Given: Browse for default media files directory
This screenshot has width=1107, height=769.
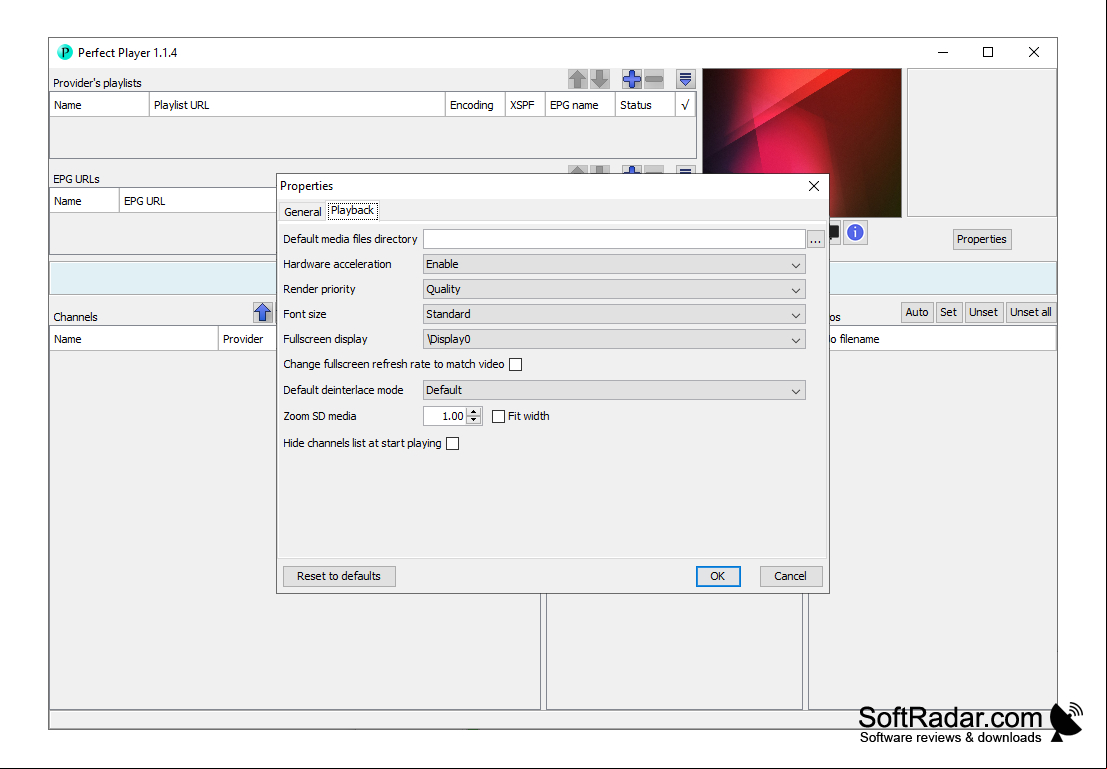Looking at the screenshot, I should tap(815, 239).
